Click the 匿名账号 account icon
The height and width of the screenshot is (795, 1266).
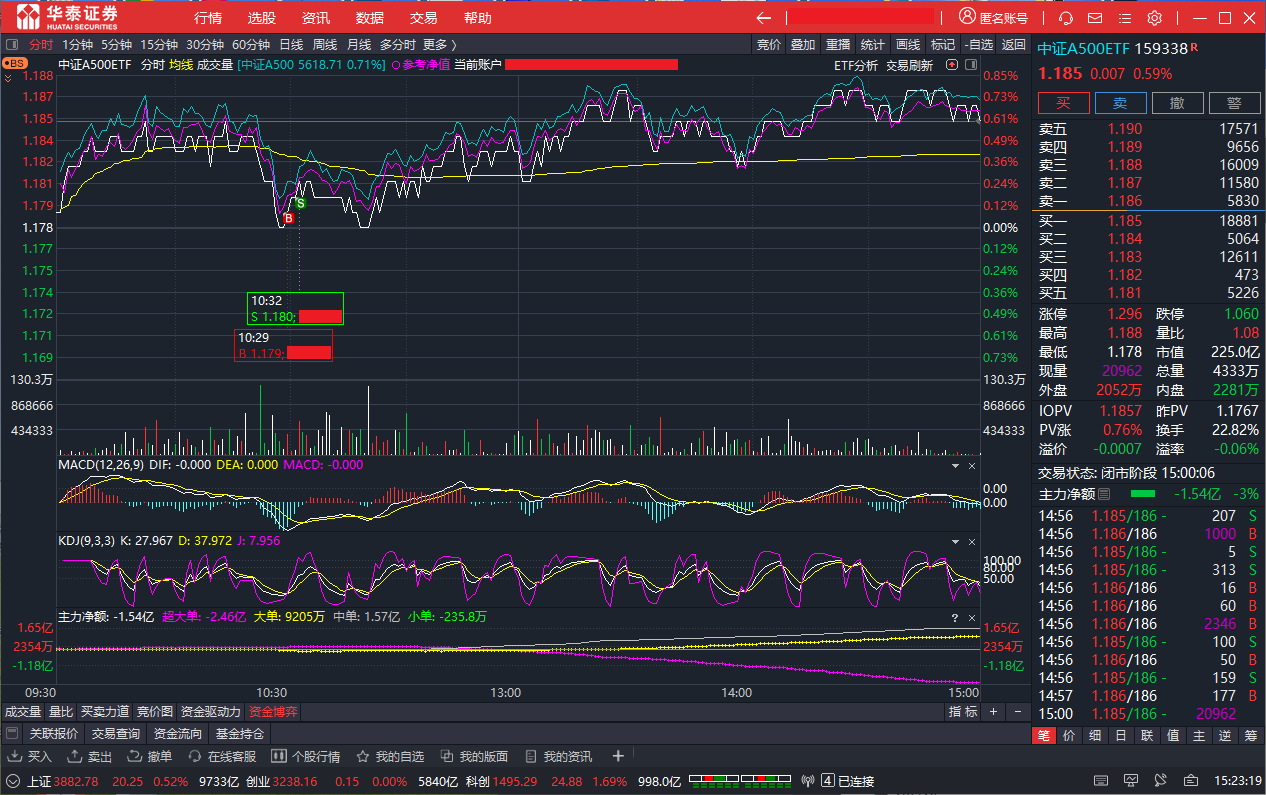[967, 17]
